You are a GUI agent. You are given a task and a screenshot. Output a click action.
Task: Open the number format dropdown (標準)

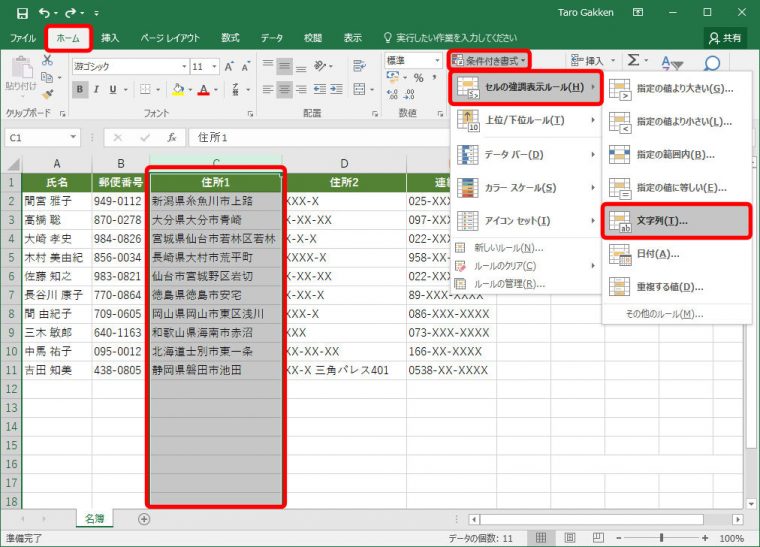(437, 61)
